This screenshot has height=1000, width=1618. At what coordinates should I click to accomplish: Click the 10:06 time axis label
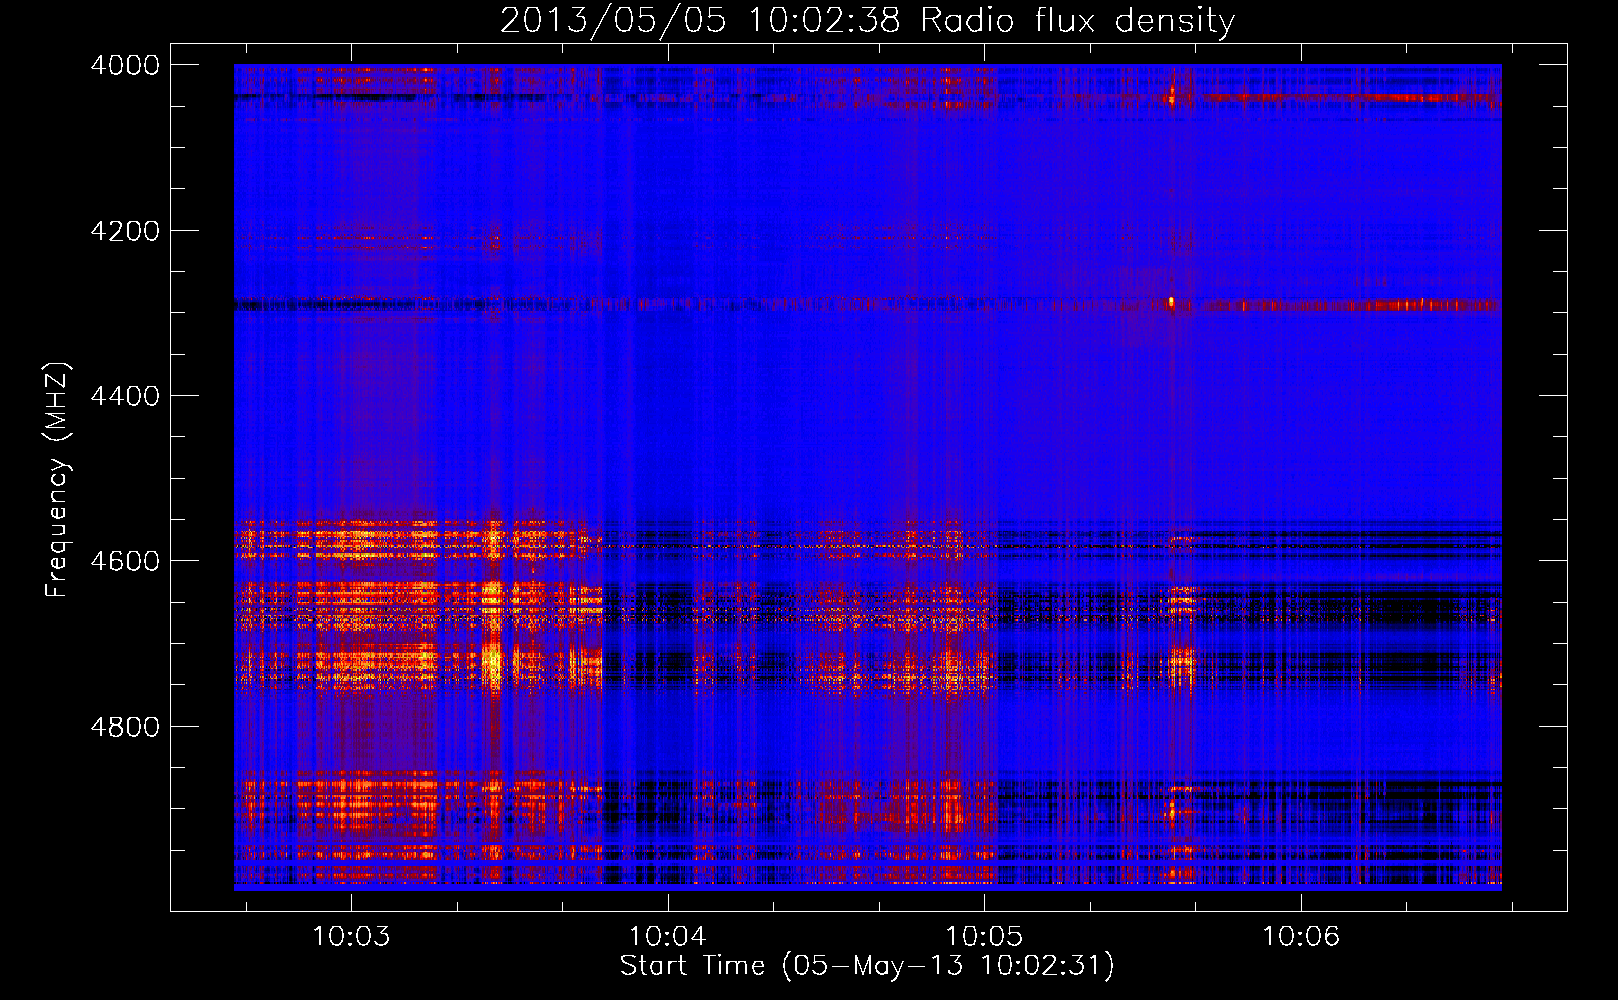tap(1301, 936)
